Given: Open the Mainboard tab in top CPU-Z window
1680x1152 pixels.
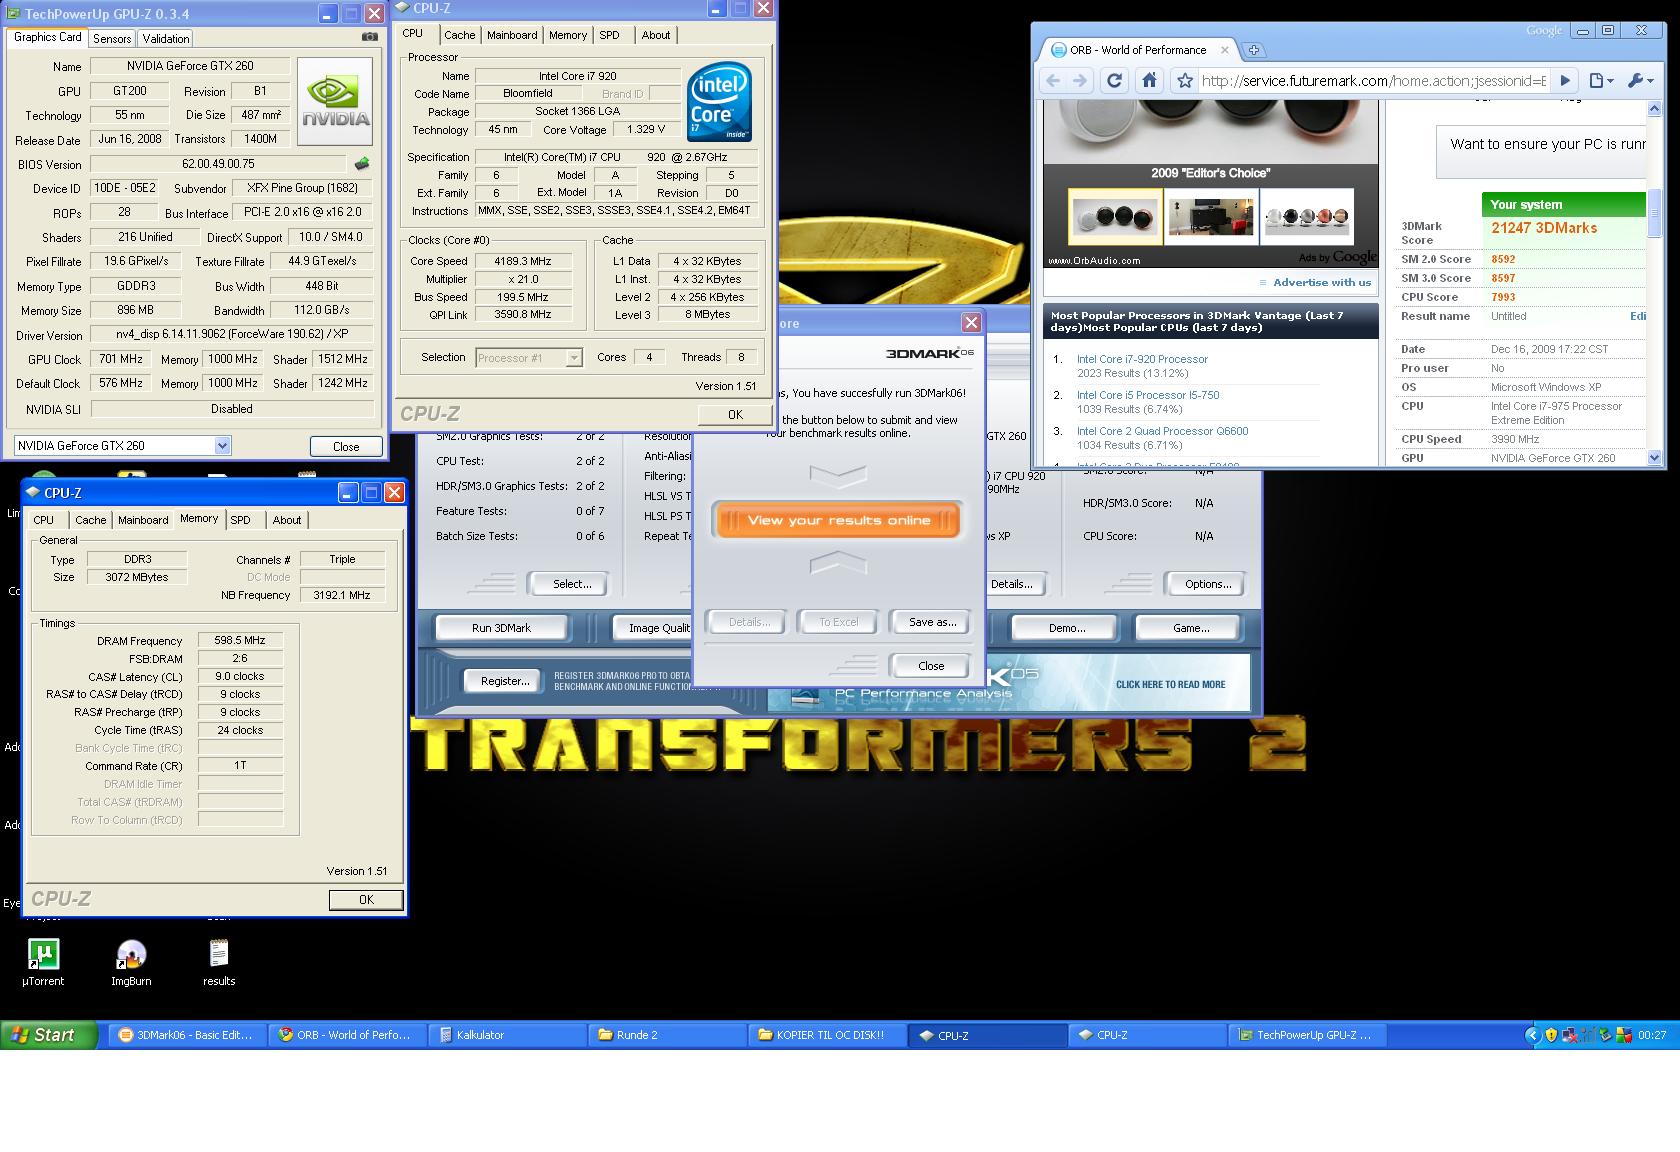Looking at the screenshot, I should [x=512, y=35].
